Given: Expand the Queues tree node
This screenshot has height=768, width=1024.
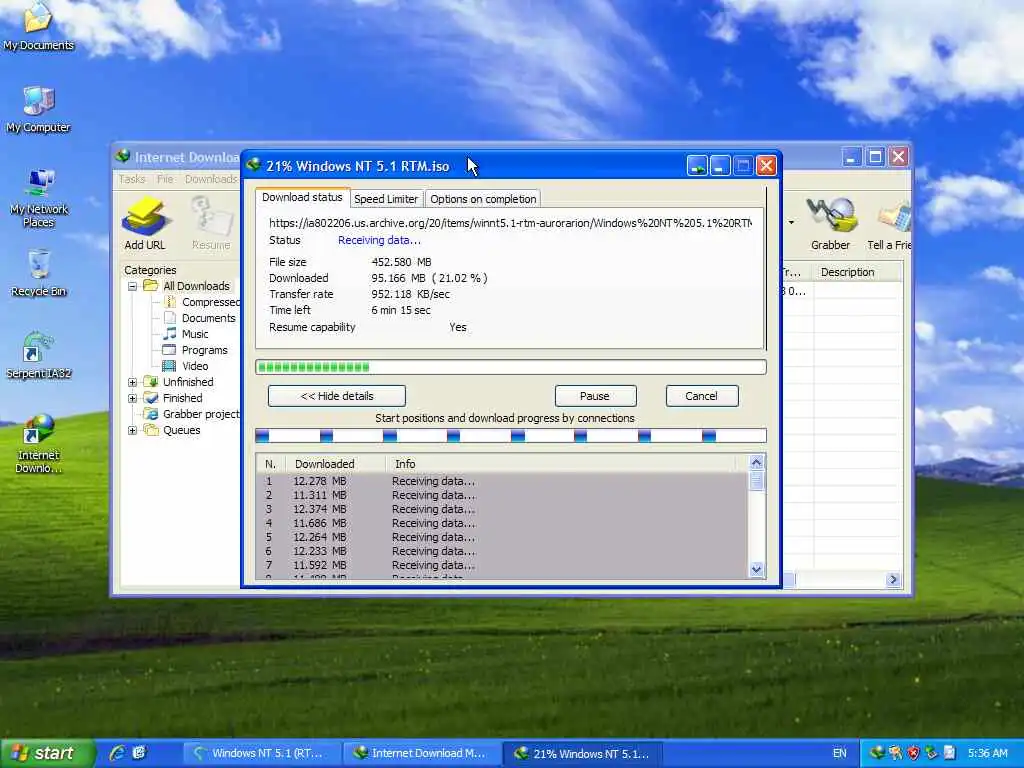Looking at the screenshot, I should (x=133, y=430).
